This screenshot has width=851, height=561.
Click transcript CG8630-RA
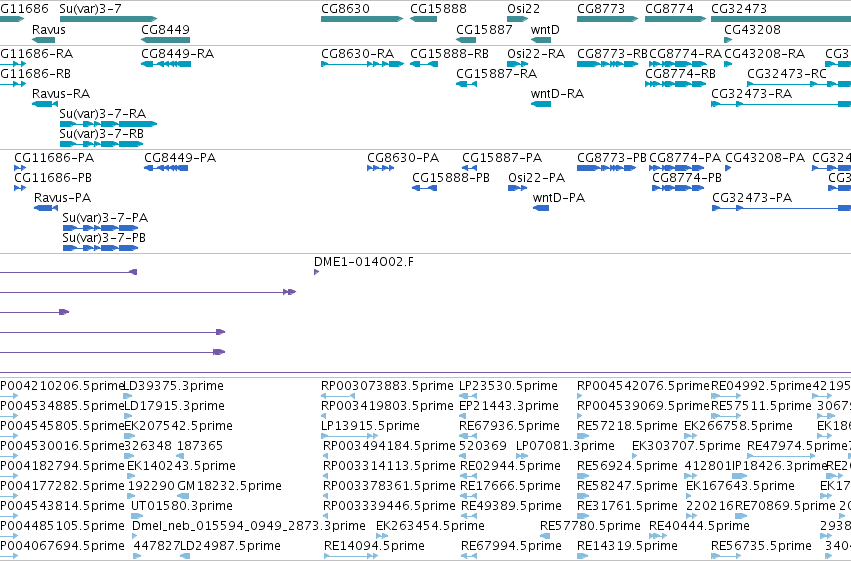tap(363, 64)
